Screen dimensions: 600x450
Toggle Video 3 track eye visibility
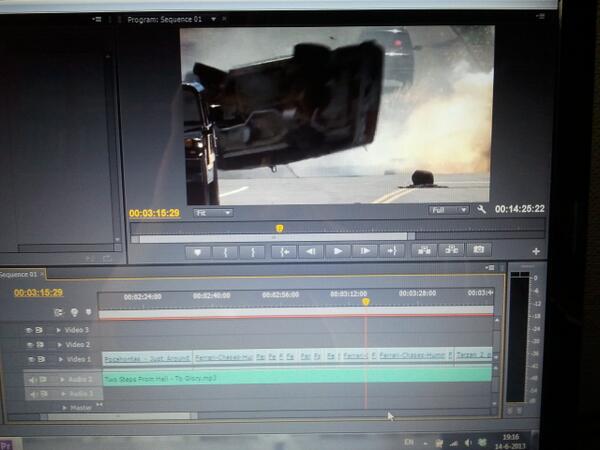(29, 330)
